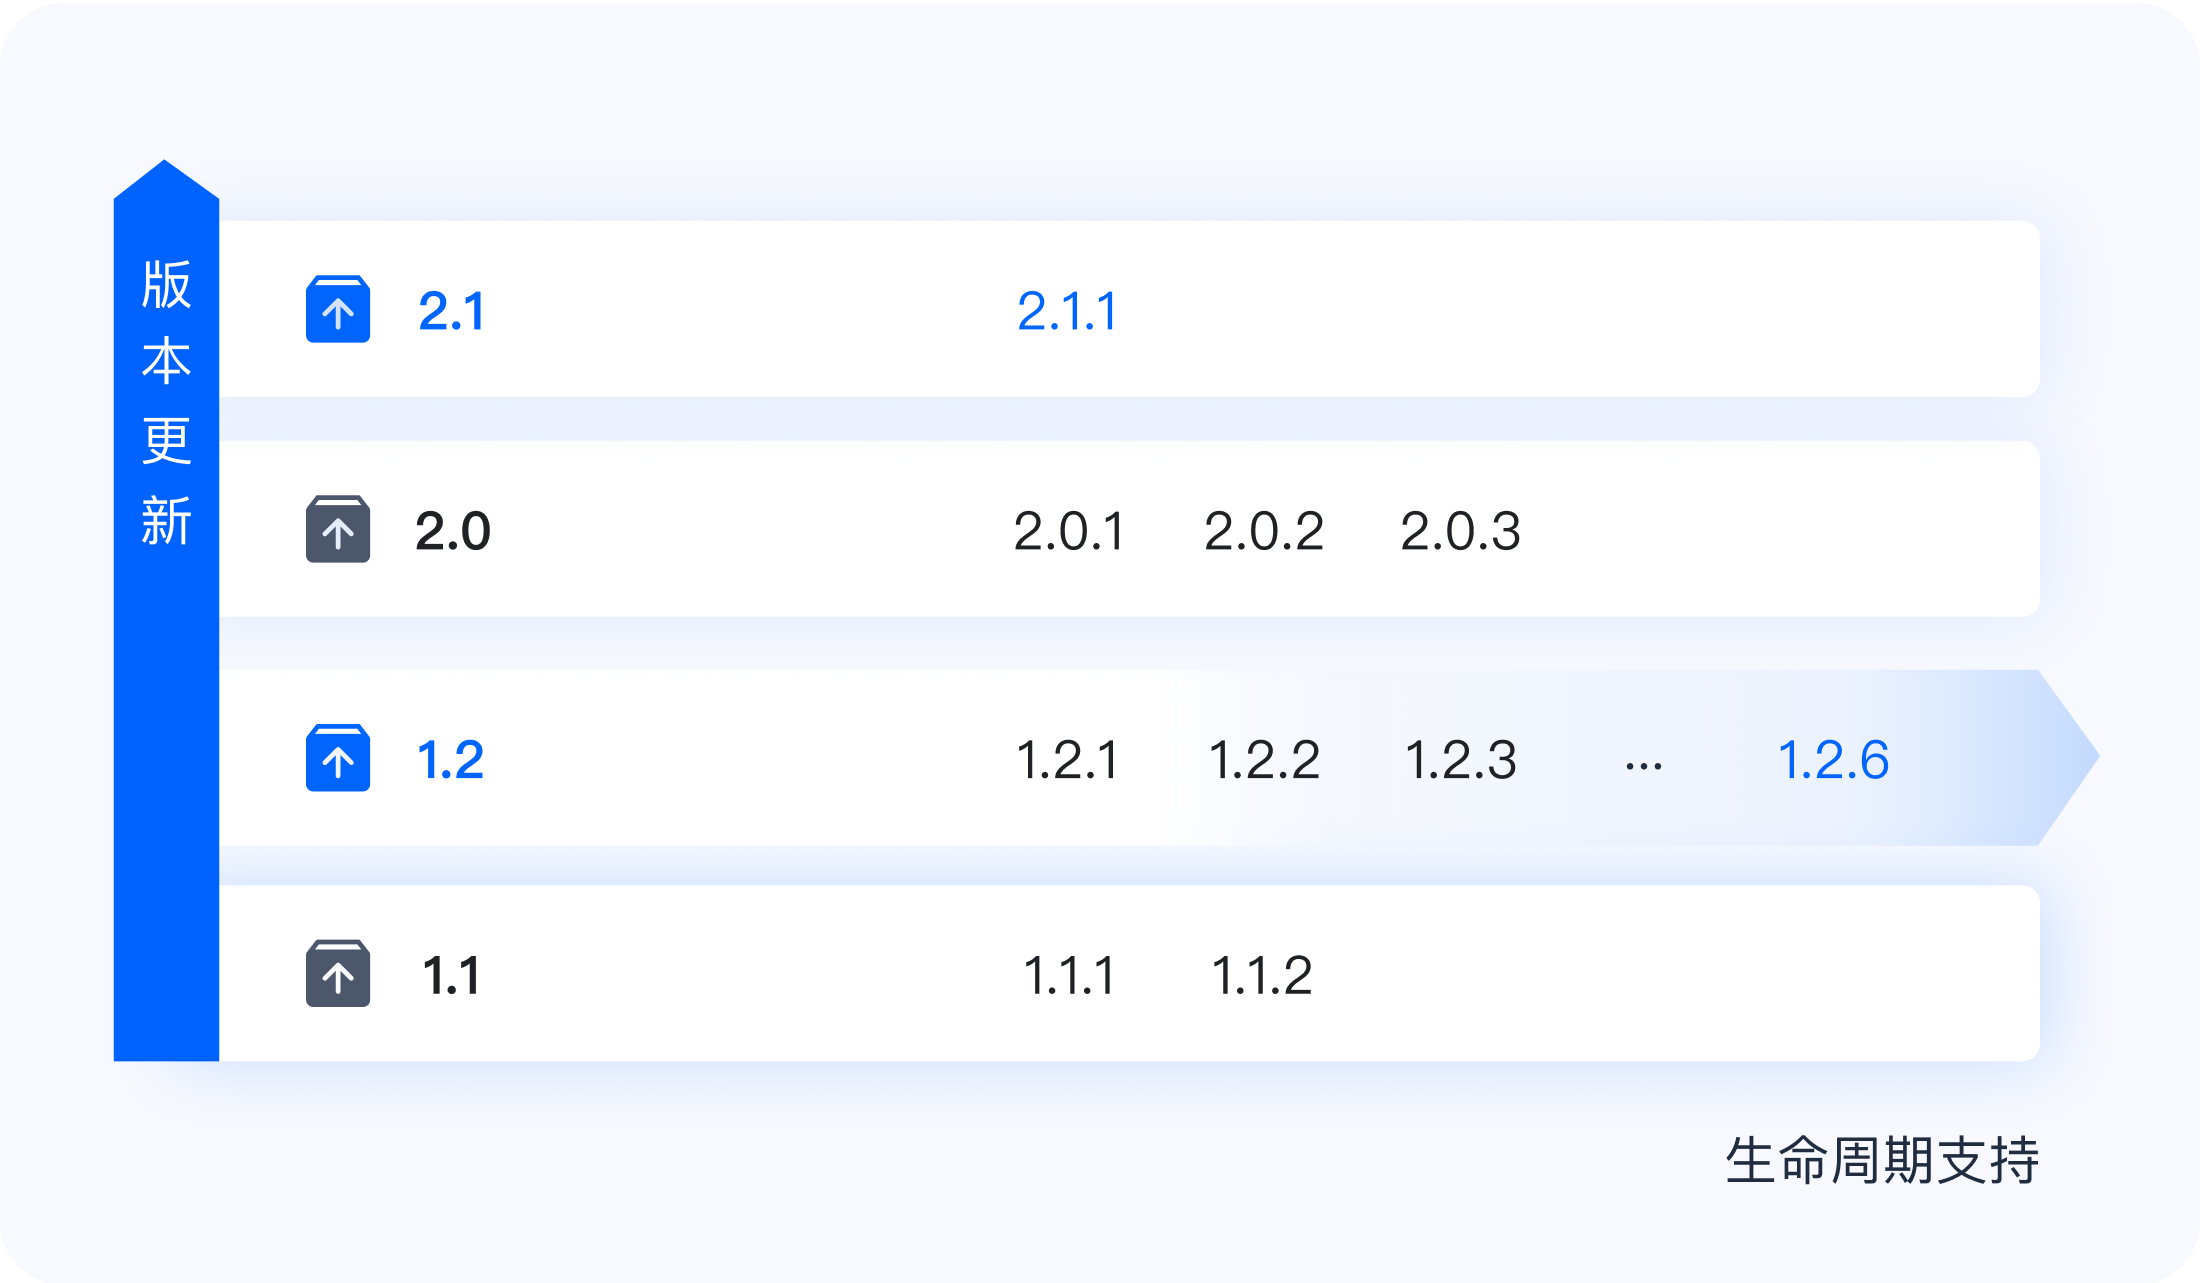This screenshot has width=2200, height=1283.
Task: Click the 生命周期支持 label
Action: pyautogui.click(x=1882, y=1161)
